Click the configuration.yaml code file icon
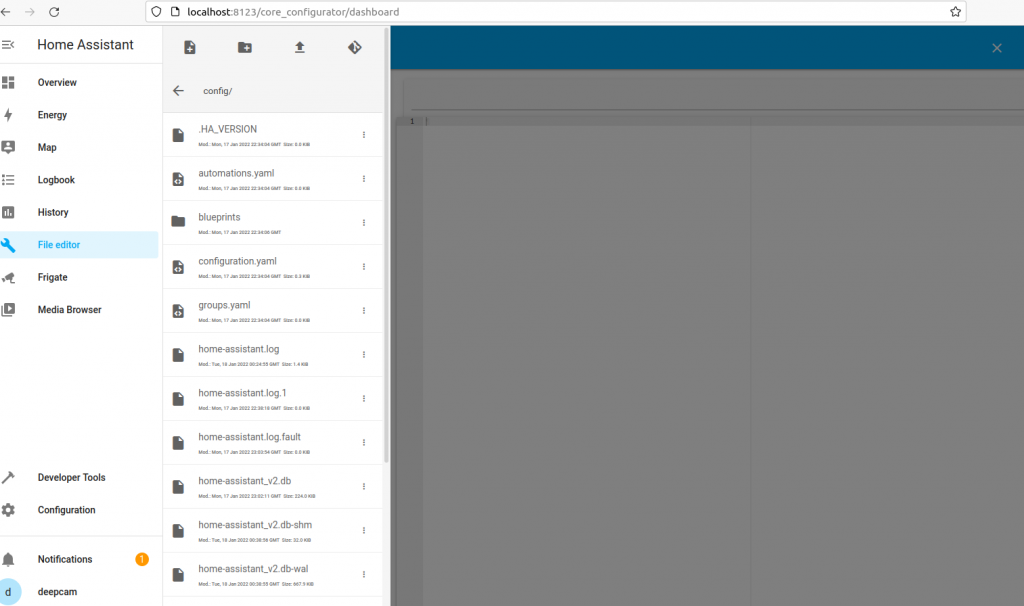 pos(178,266)
